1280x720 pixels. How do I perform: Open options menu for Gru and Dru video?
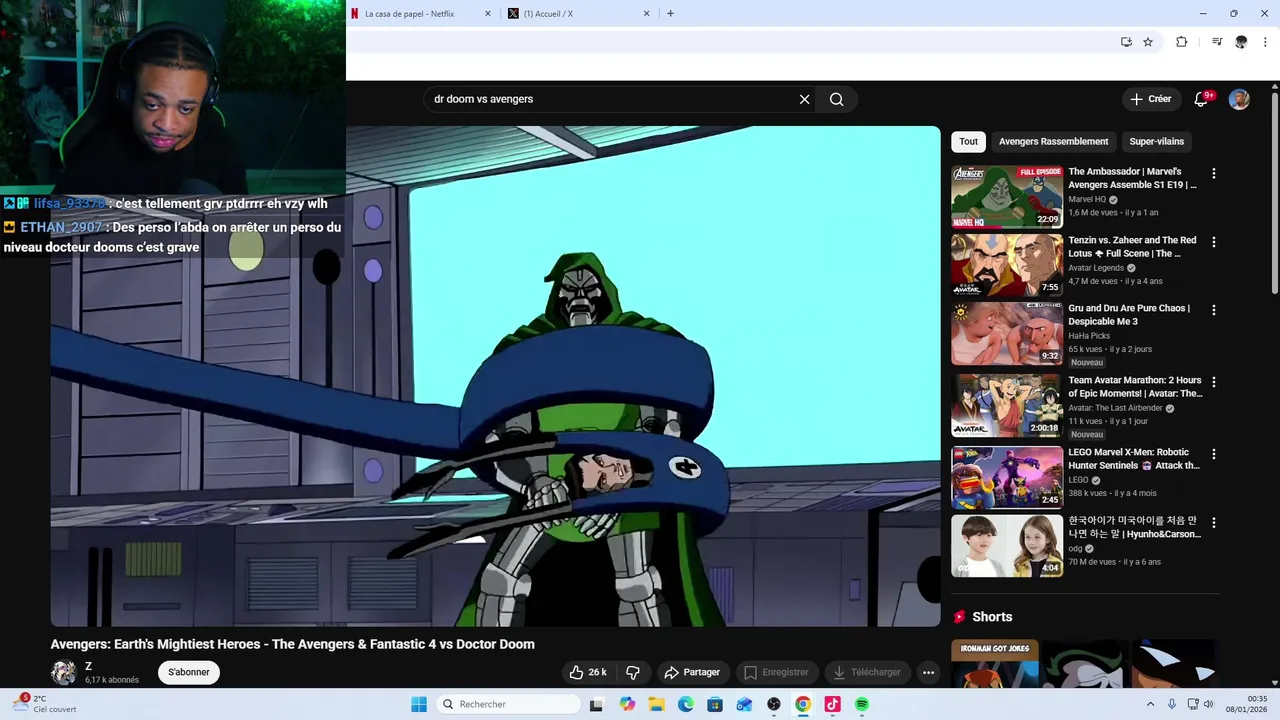(1213, 310)
